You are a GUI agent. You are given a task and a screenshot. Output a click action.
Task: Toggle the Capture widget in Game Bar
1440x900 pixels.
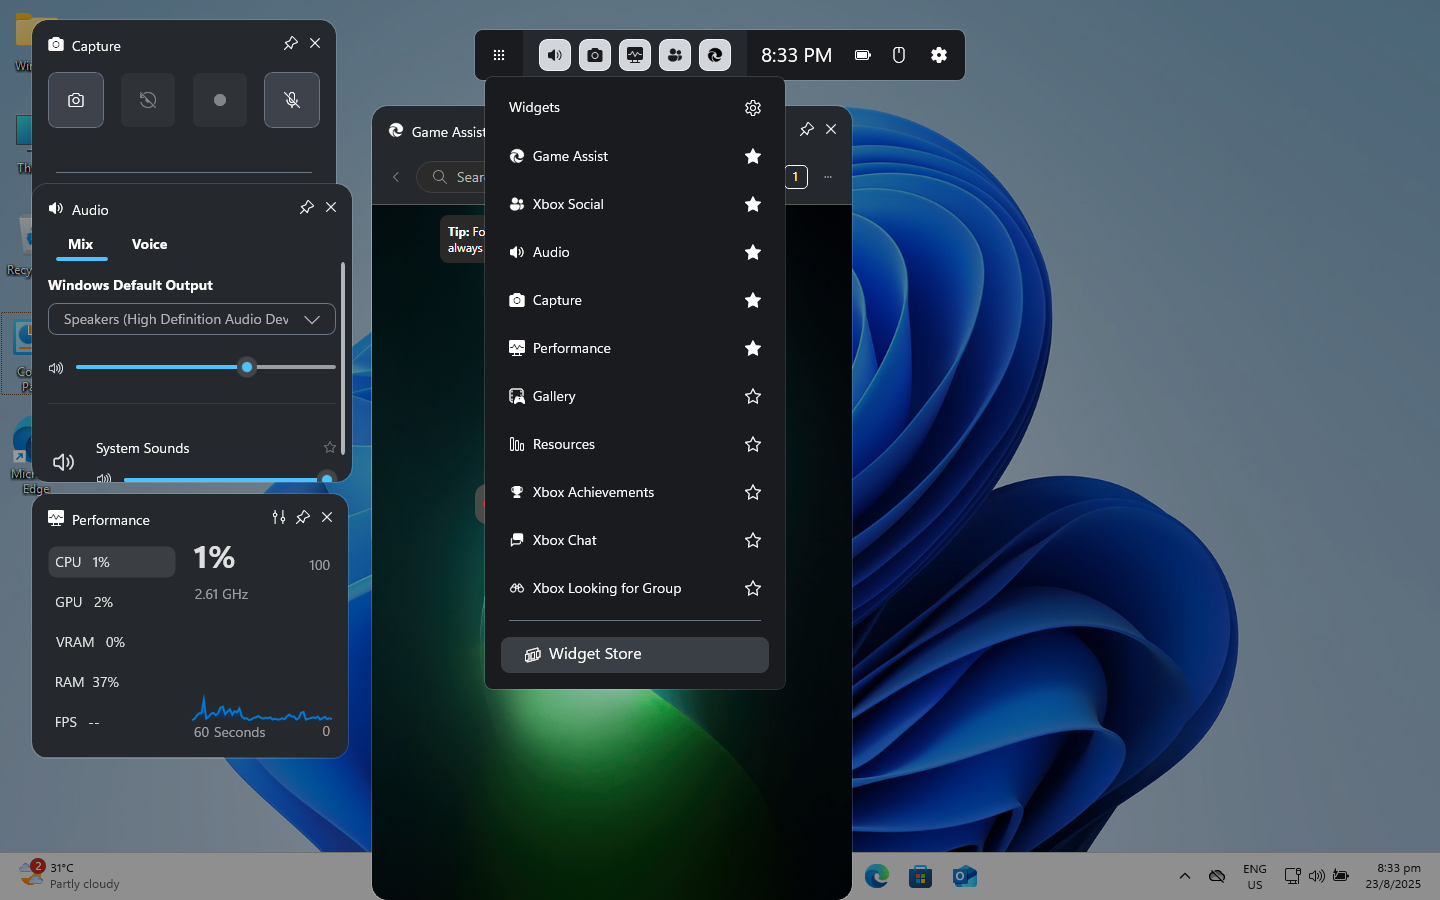coord(595,55)
